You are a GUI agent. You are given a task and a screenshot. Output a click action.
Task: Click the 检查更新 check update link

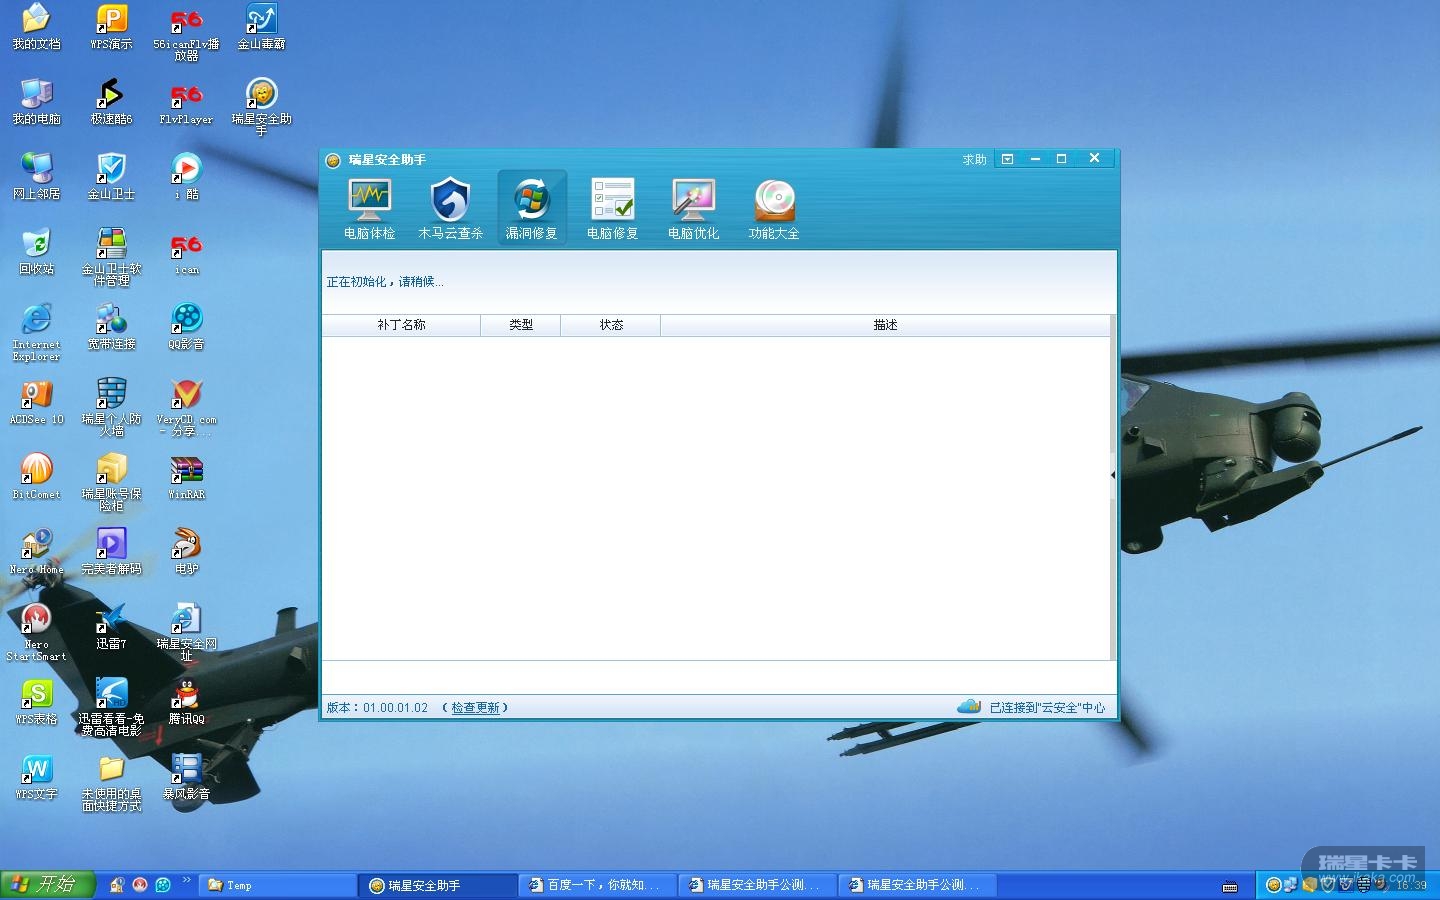[475, 708]
